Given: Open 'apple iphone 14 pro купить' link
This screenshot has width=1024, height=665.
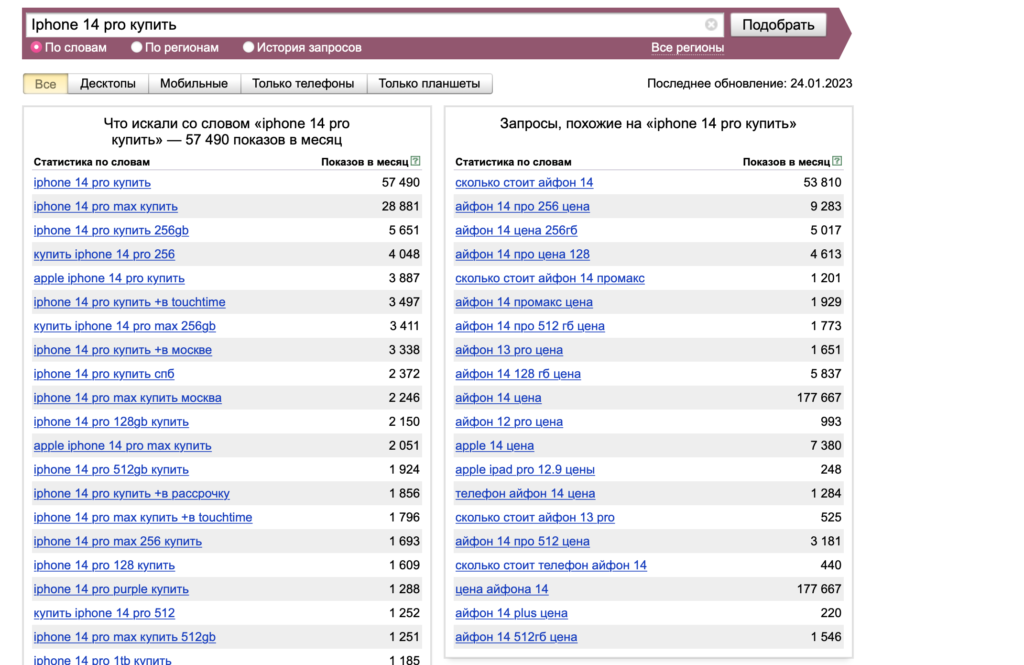Looking at the screenshot, I should (109, 278).
